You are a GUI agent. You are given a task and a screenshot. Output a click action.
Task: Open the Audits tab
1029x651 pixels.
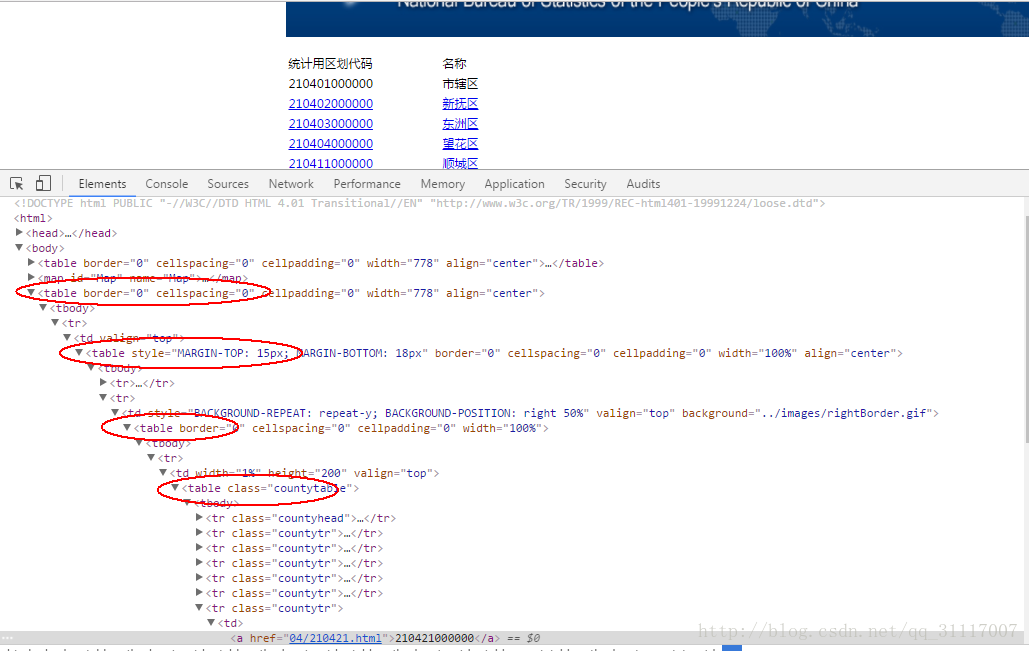tap(643, 184)
